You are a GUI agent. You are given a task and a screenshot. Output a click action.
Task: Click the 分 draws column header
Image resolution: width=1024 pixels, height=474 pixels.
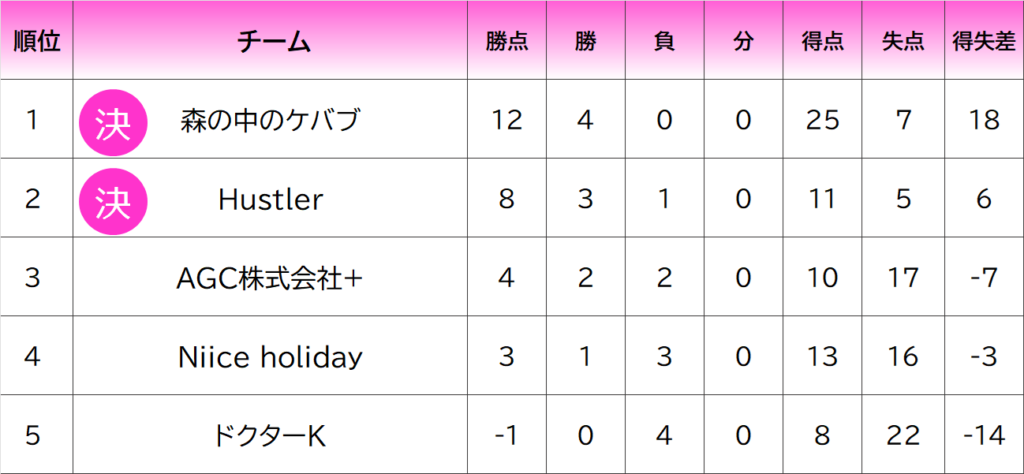pyautogui.click(x=743, y=42)
